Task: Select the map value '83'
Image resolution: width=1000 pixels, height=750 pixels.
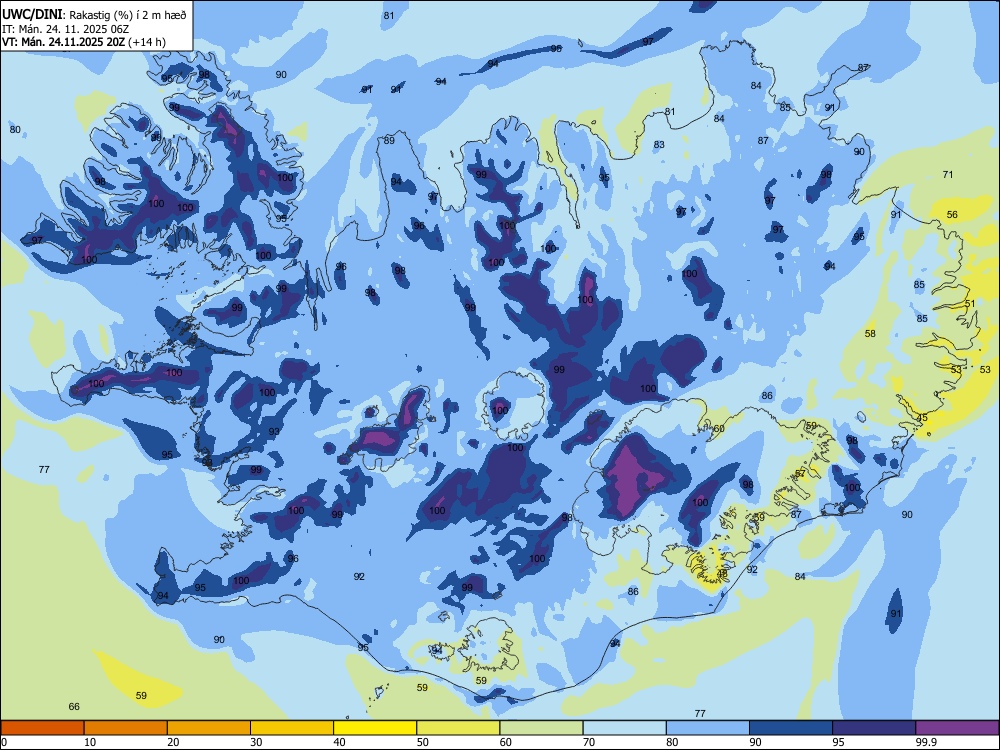Action: [x=659, y=144]
